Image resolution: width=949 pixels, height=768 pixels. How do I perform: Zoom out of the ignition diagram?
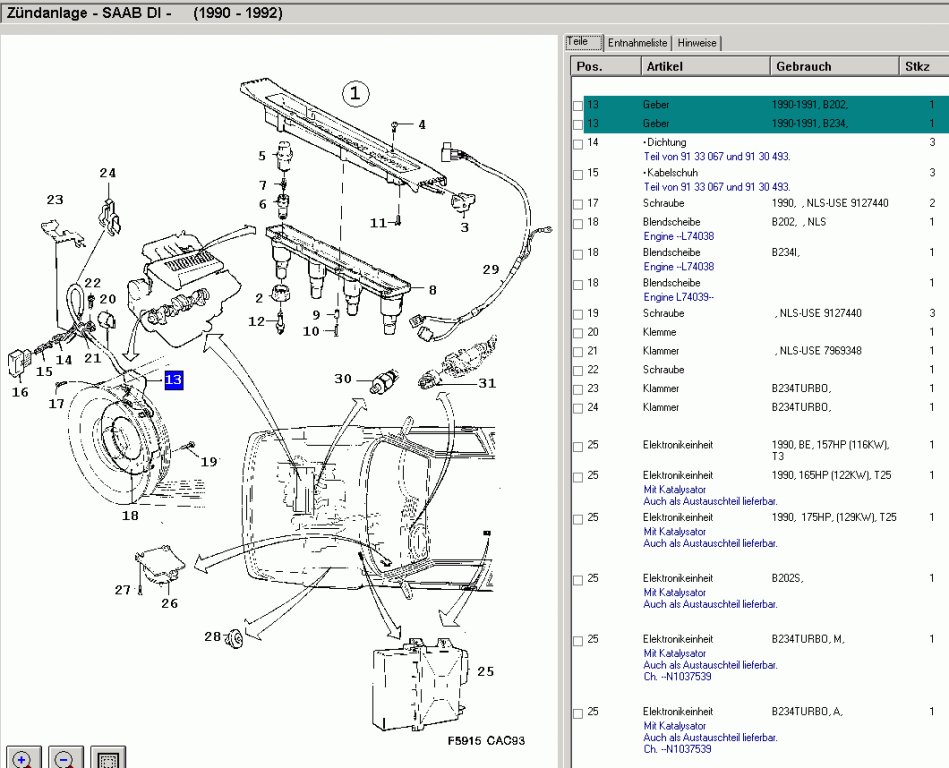click(x=65, y=758)
